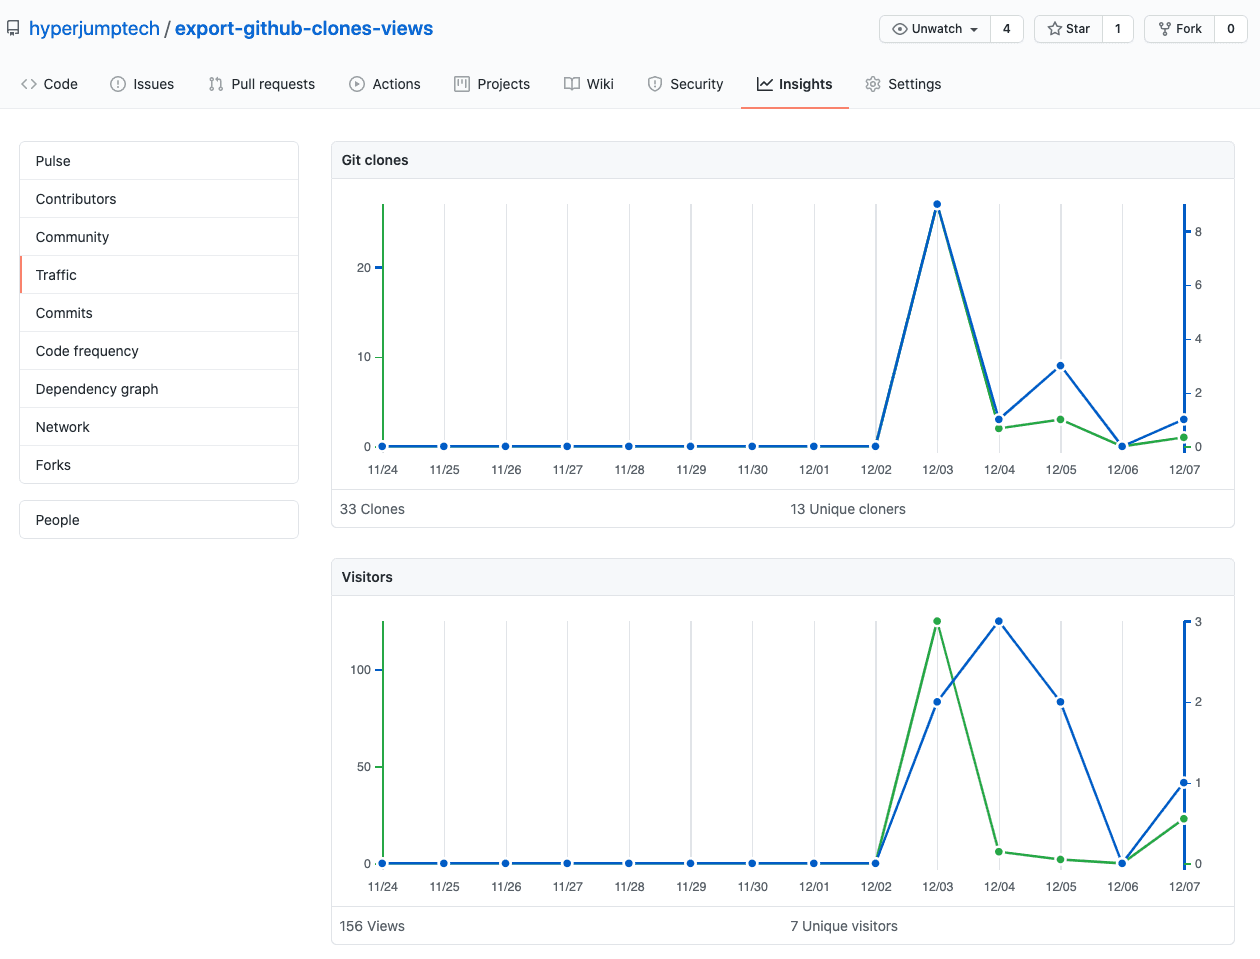Switch to the Projects tab
The height and width of the screenshot is (959, 1260).
point(492,84)
